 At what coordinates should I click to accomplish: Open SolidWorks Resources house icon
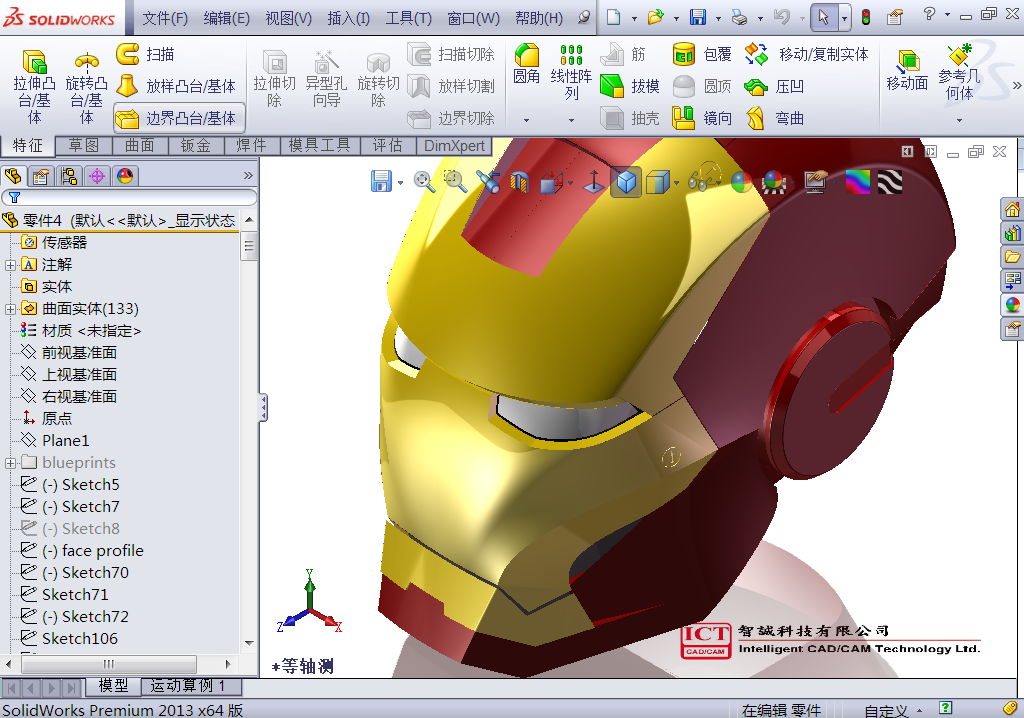click(1012, 210)
